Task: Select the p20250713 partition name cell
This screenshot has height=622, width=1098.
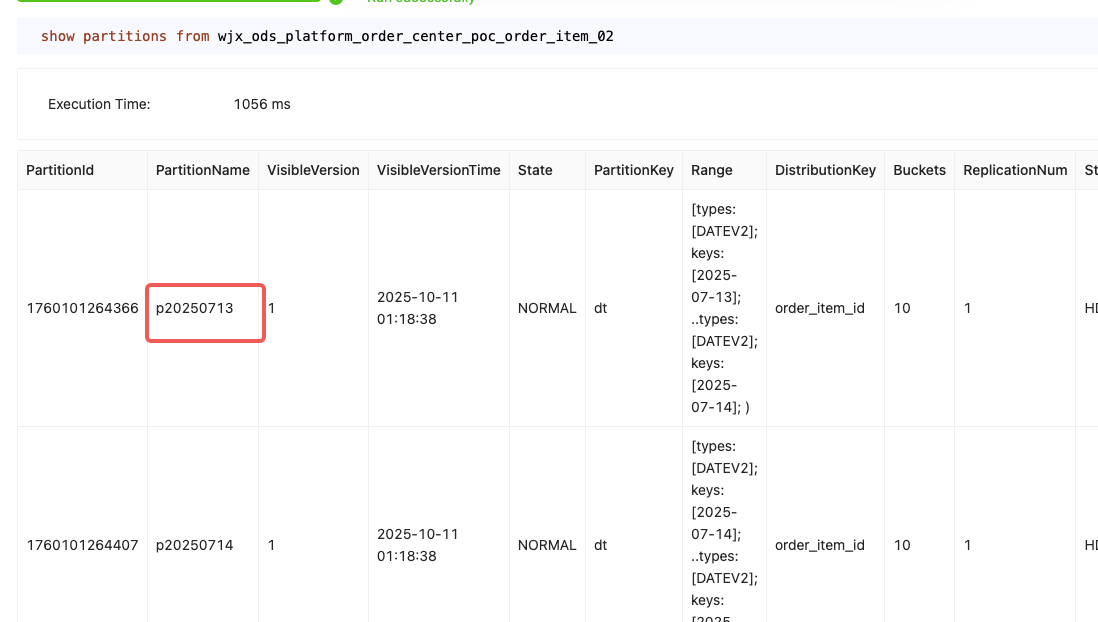Action: 195,308
